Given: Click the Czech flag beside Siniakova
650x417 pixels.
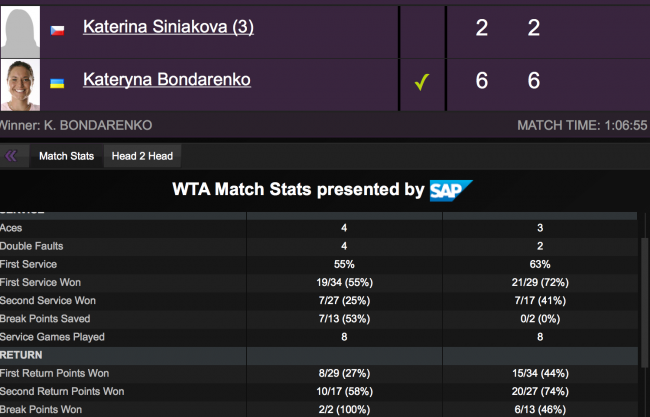Looking at the screenshot, I should tap(57, 28).
